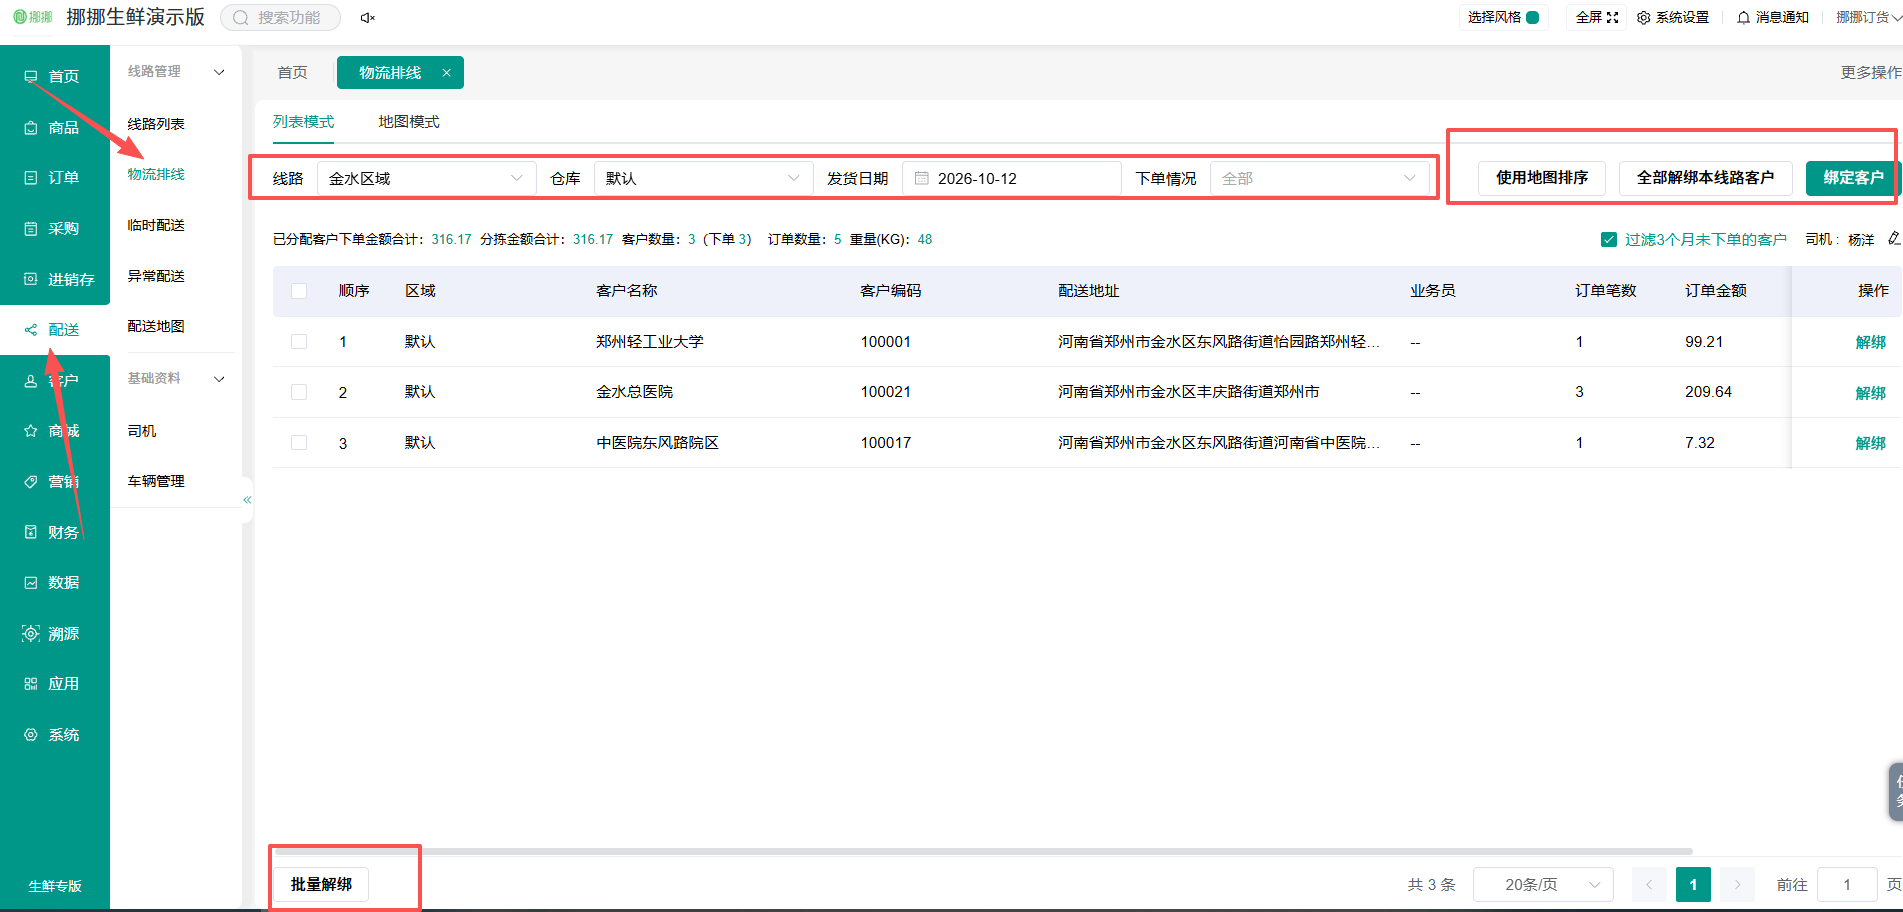
Task: Toggle 全屏 fullscreen mode
Action: point(1597,17)
